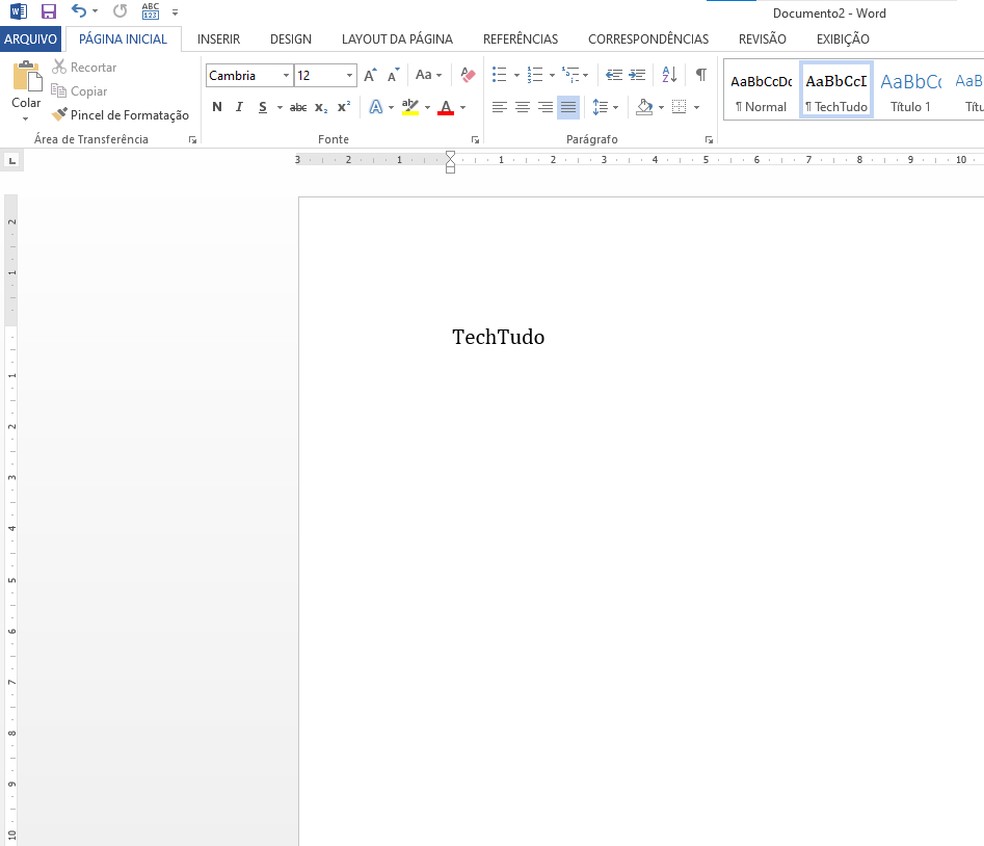Switch to the REVISÃO tab

point(762,39)
